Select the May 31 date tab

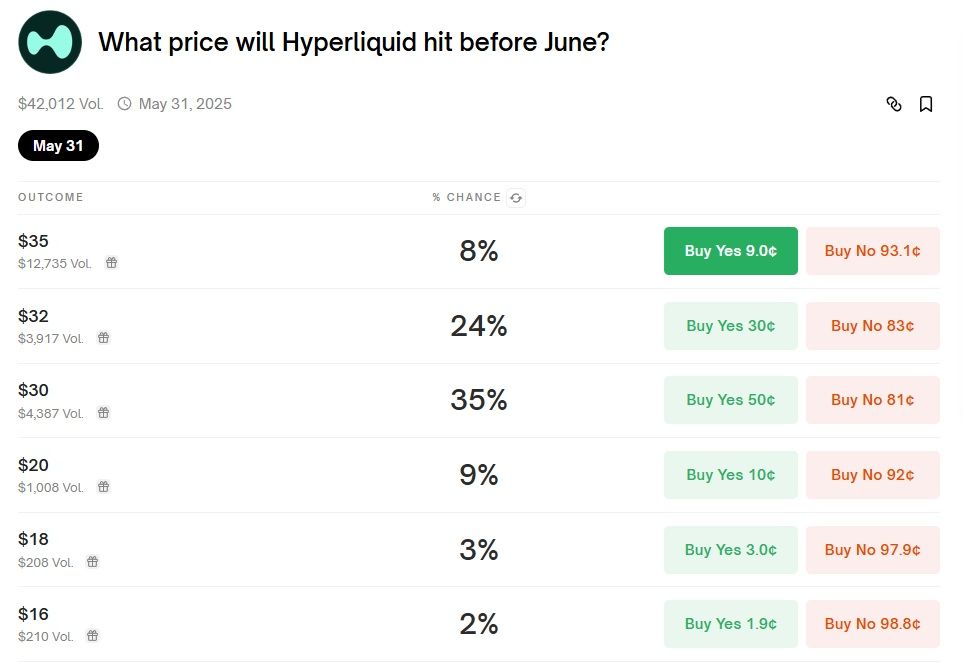click(x=58, y=145)
